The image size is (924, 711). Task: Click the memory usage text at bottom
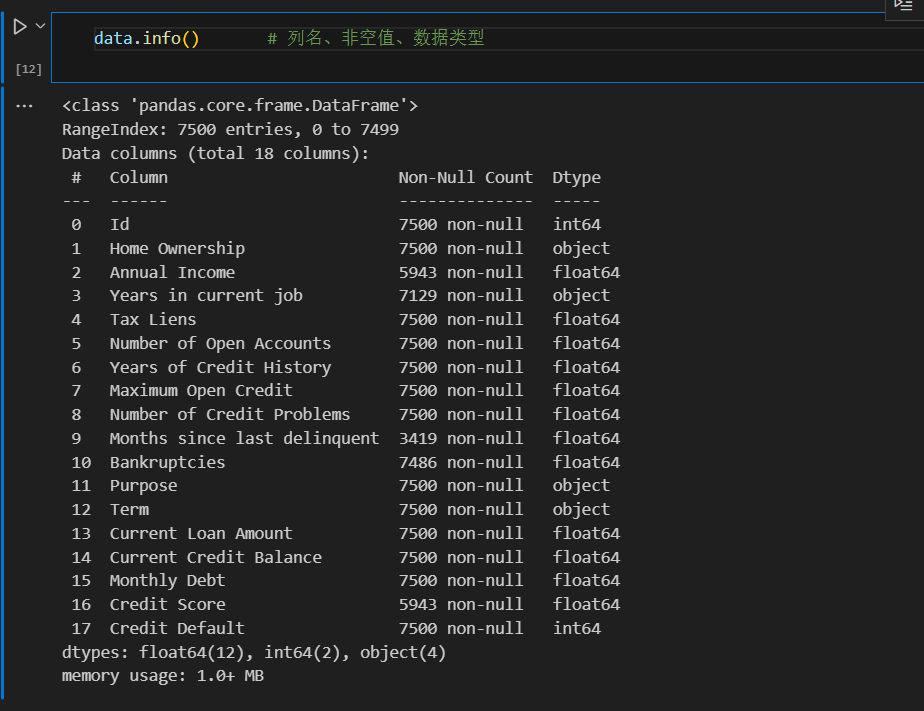163,675
